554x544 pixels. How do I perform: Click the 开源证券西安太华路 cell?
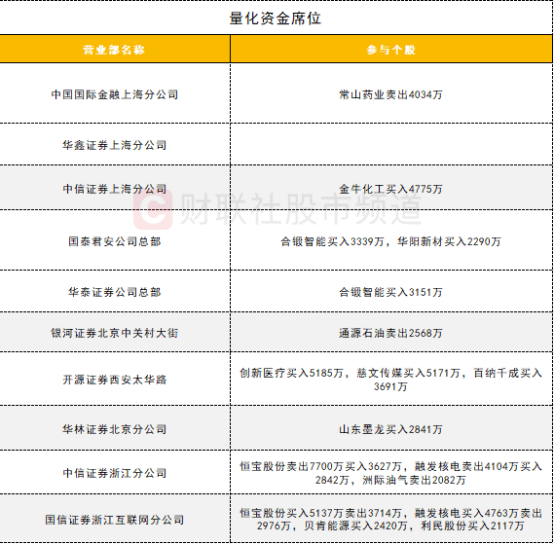pyautogui.click(x=114, y=379)
